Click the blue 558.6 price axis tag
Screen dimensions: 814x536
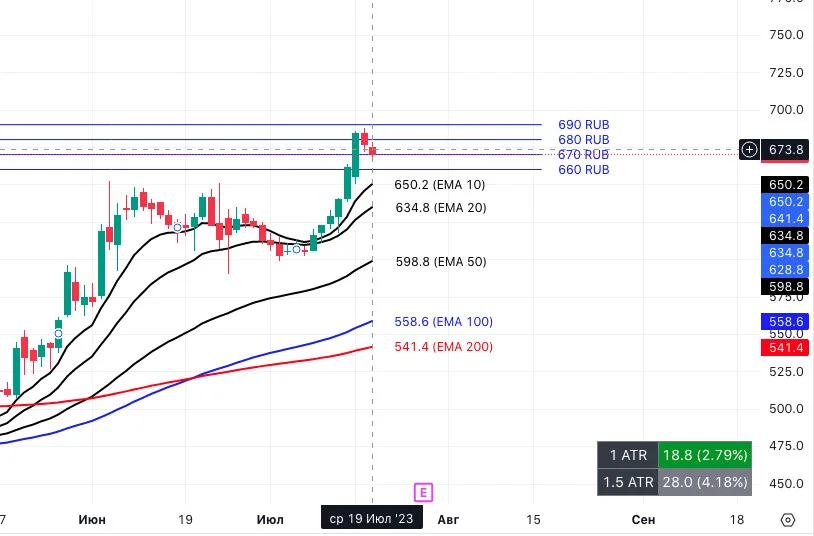pos(785,322)
